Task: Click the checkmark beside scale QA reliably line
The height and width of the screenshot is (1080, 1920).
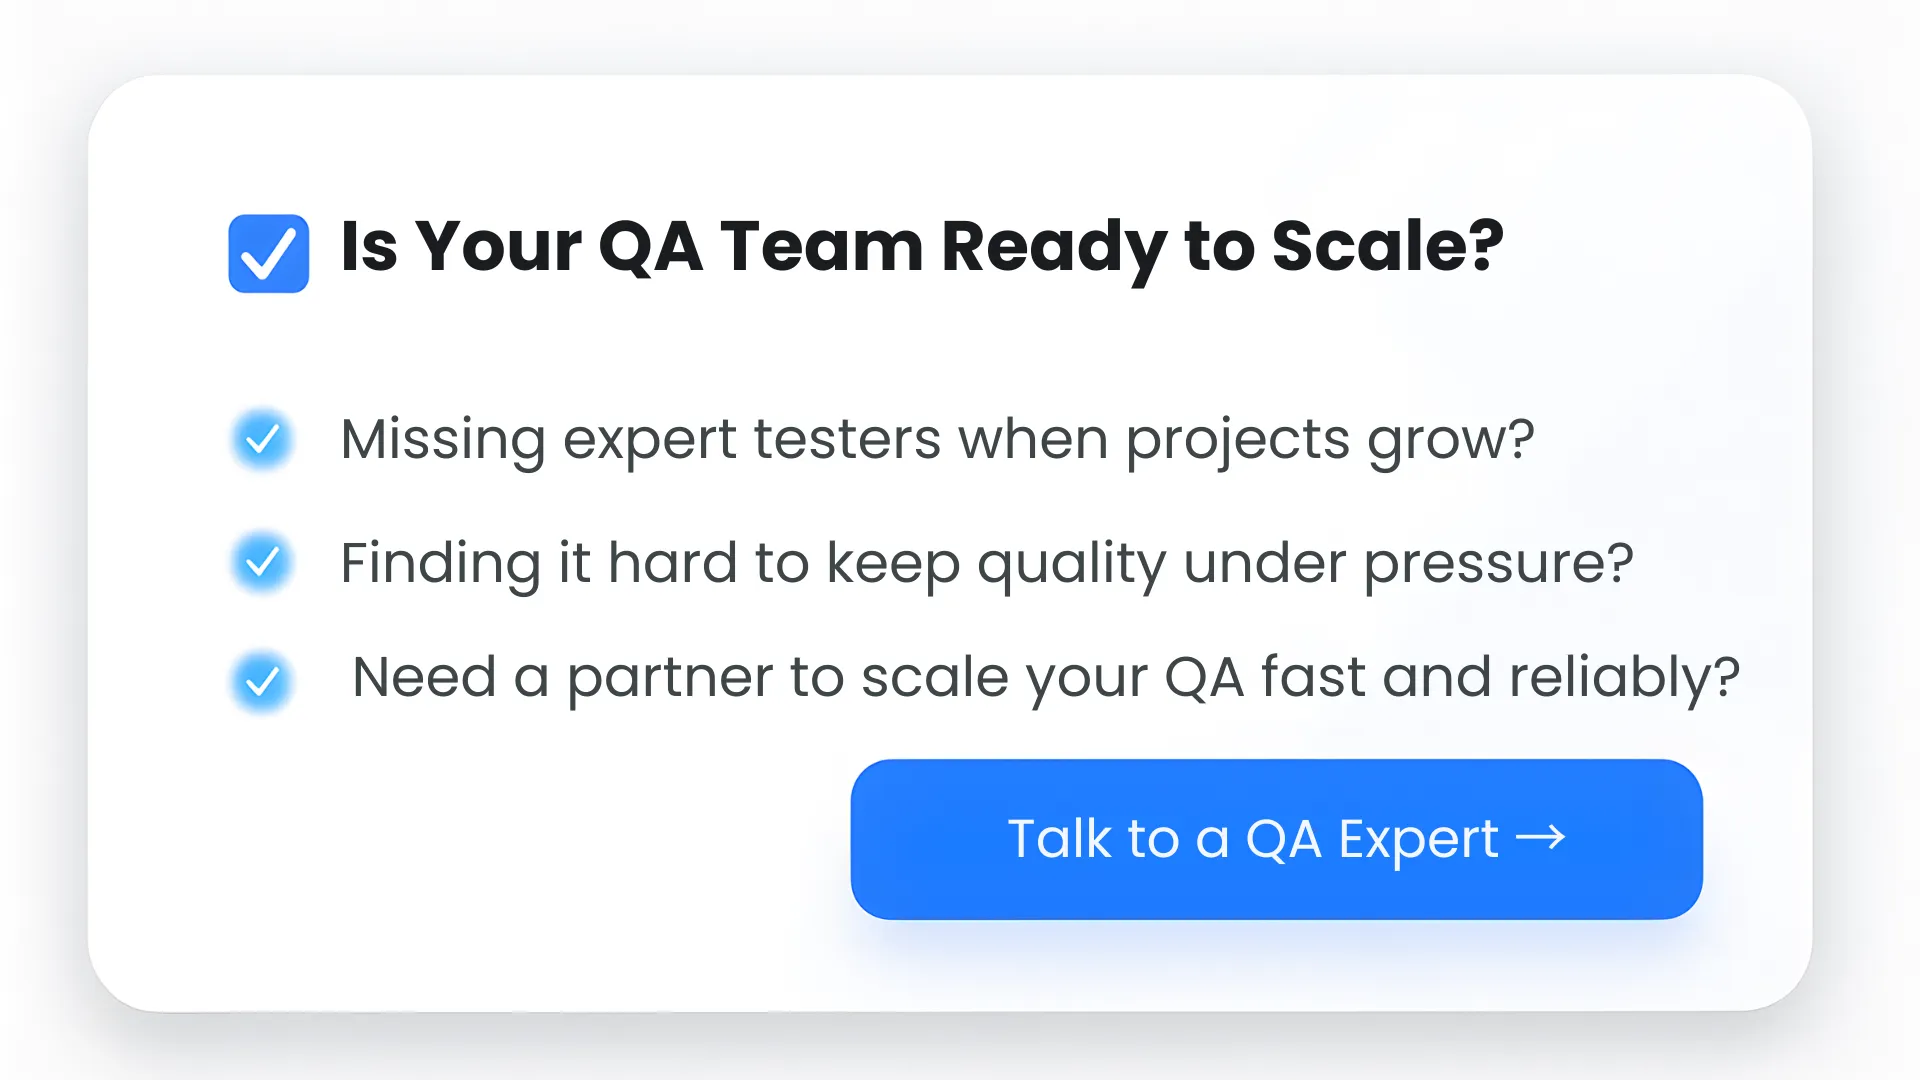Action: pos(261,680)
